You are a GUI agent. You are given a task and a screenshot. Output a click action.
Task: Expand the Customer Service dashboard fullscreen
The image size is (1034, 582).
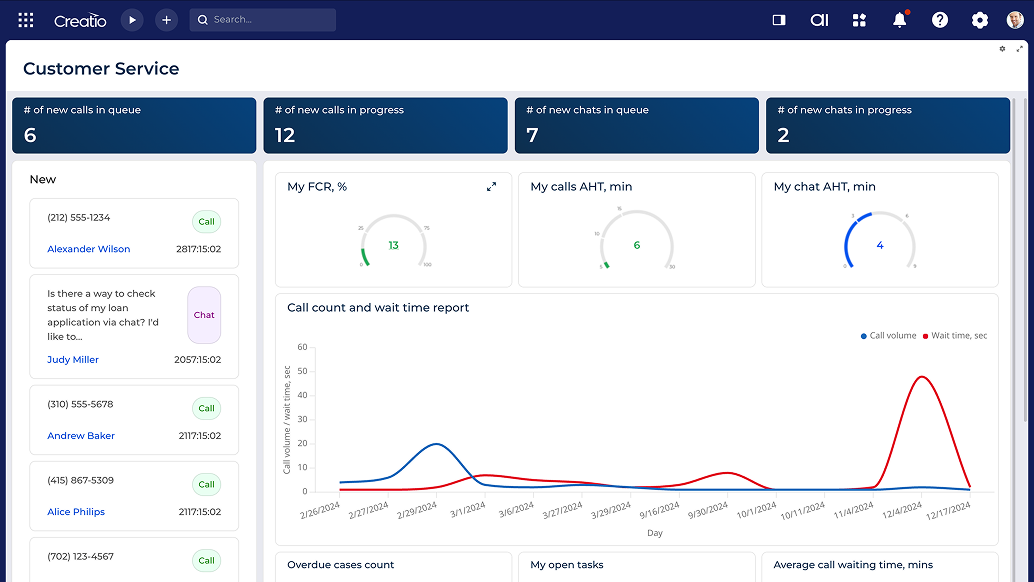(x=1018, y=48)
